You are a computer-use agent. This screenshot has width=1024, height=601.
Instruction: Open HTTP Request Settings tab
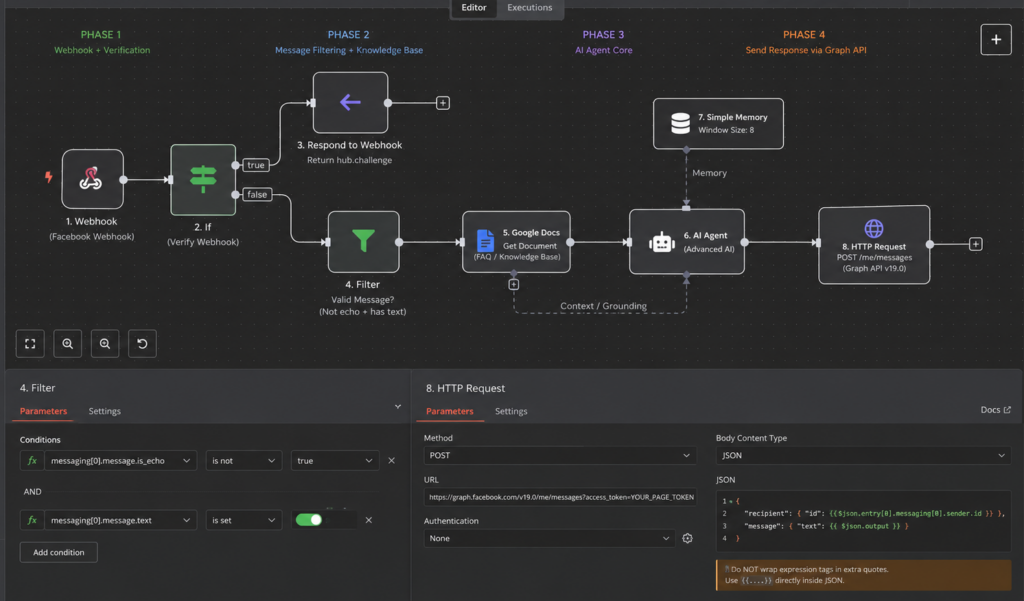click(511, 411)
